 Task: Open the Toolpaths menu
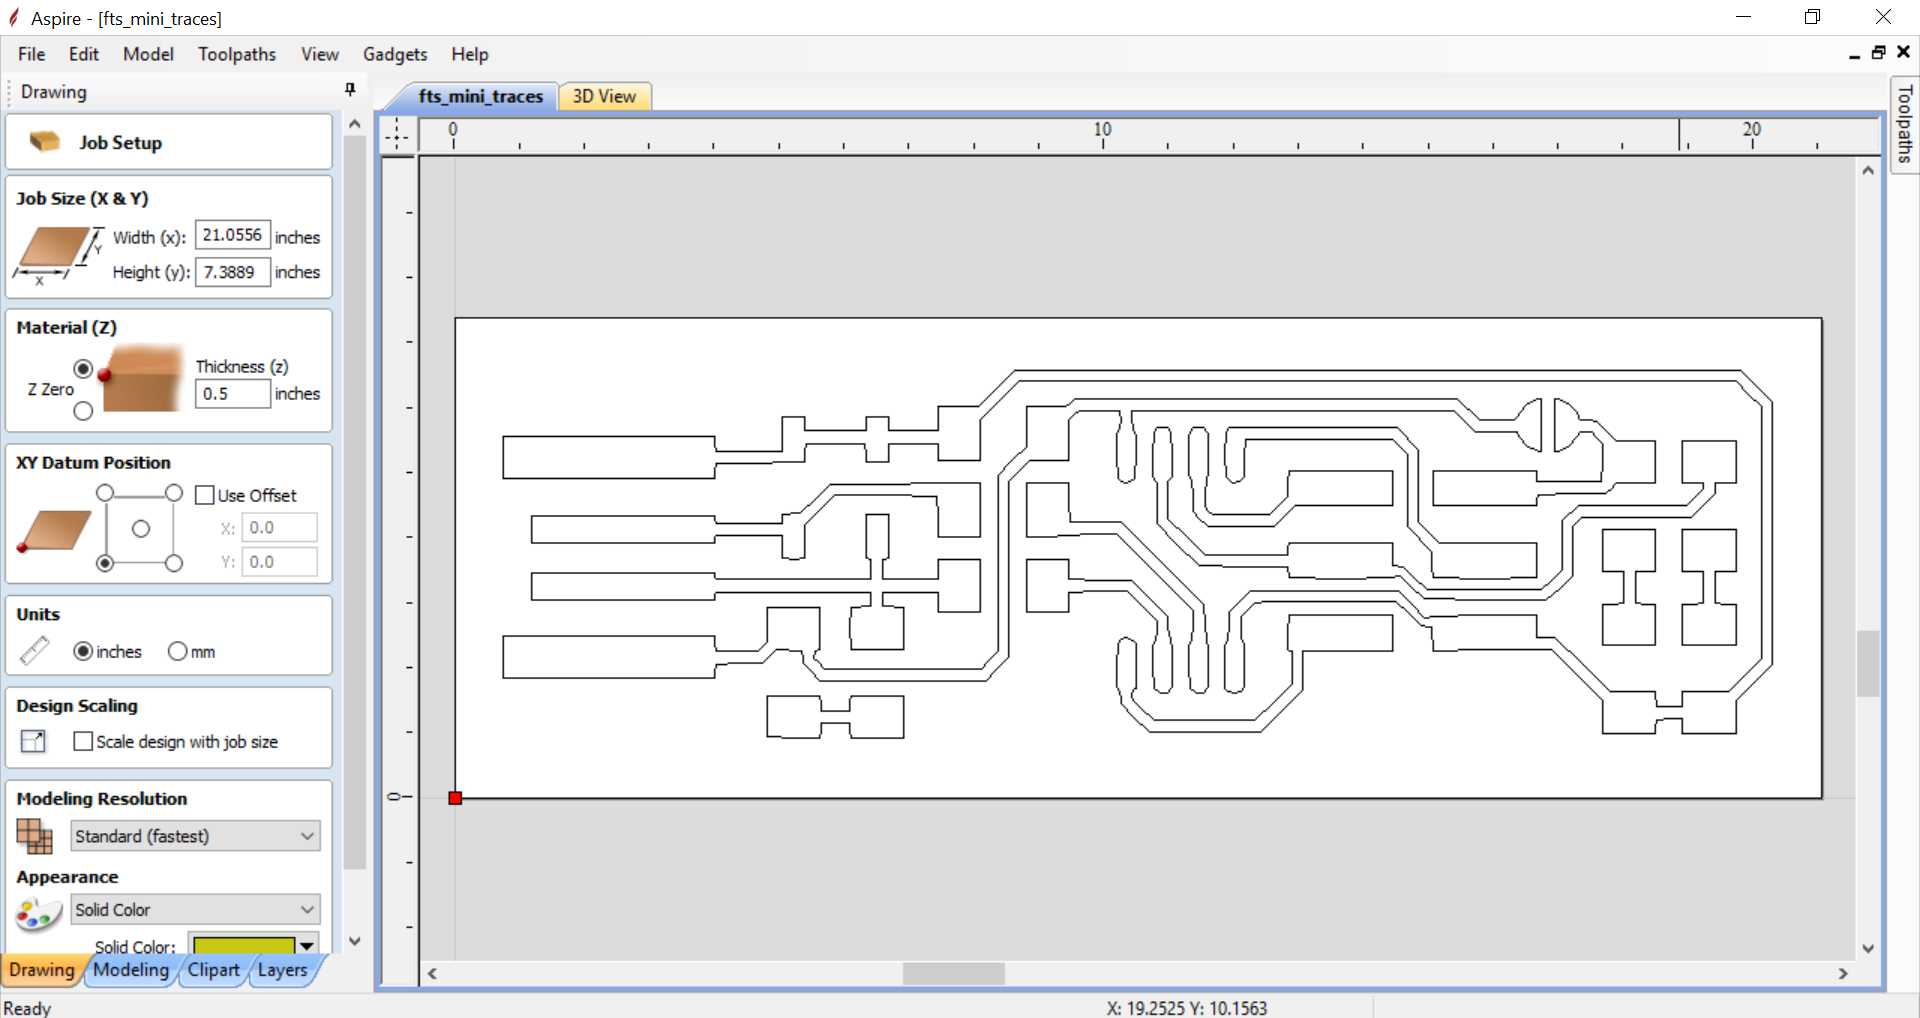(x=237, y=54)
